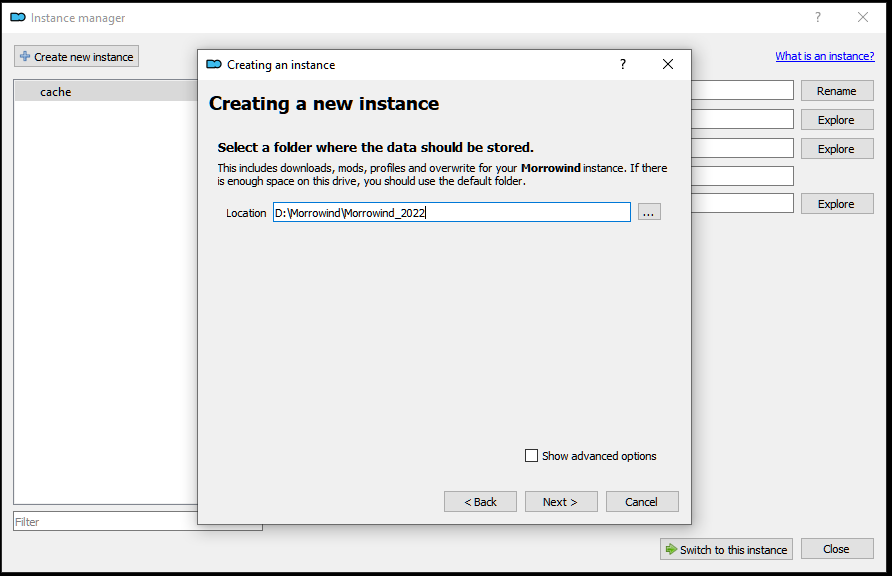Click the Instance manager help question mark
Image resolution: width=892 pixels, height=576 pixels.
pos(817,18)
